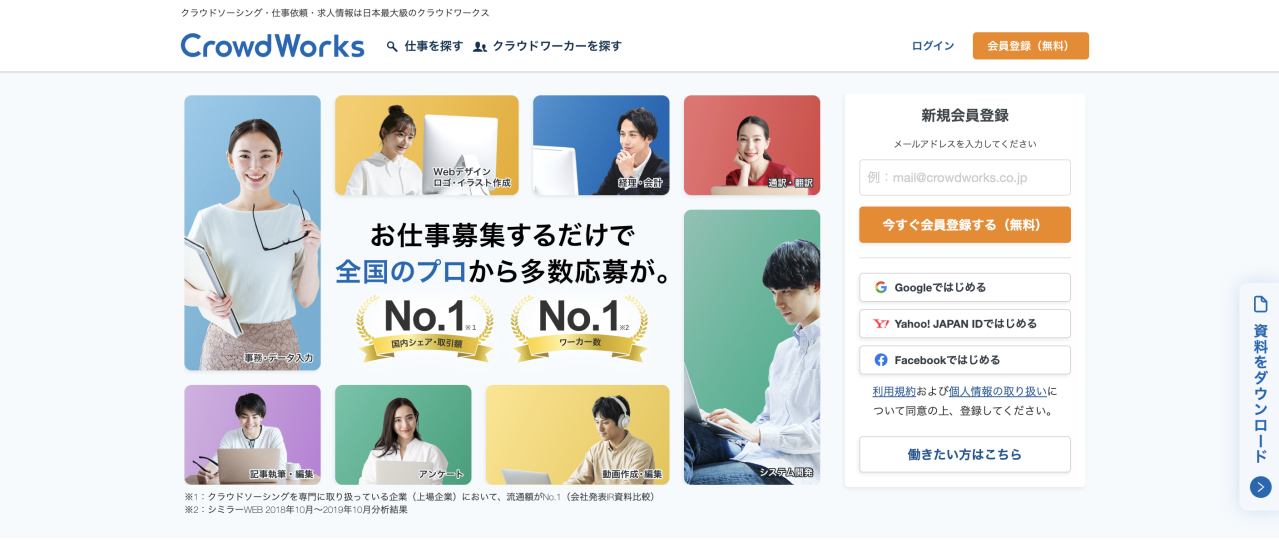The height and width of the screenshot is (542, 1279).
Task: Click the Yahoo! JAPAN logo icon
Action: 881,324
